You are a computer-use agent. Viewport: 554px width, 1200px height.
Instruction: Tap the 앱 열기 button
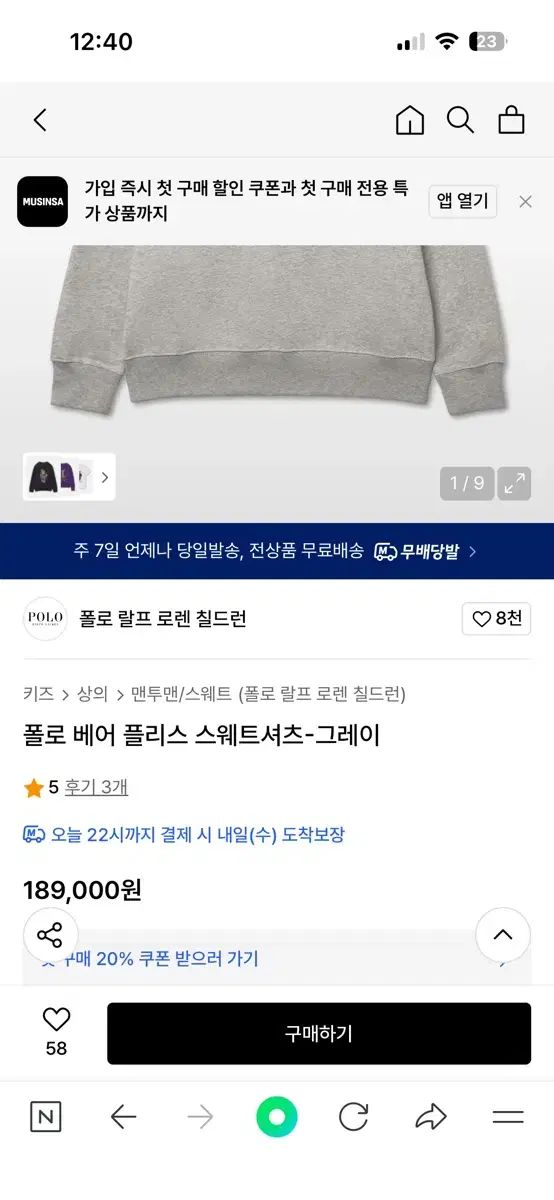(x=463, y=201)
